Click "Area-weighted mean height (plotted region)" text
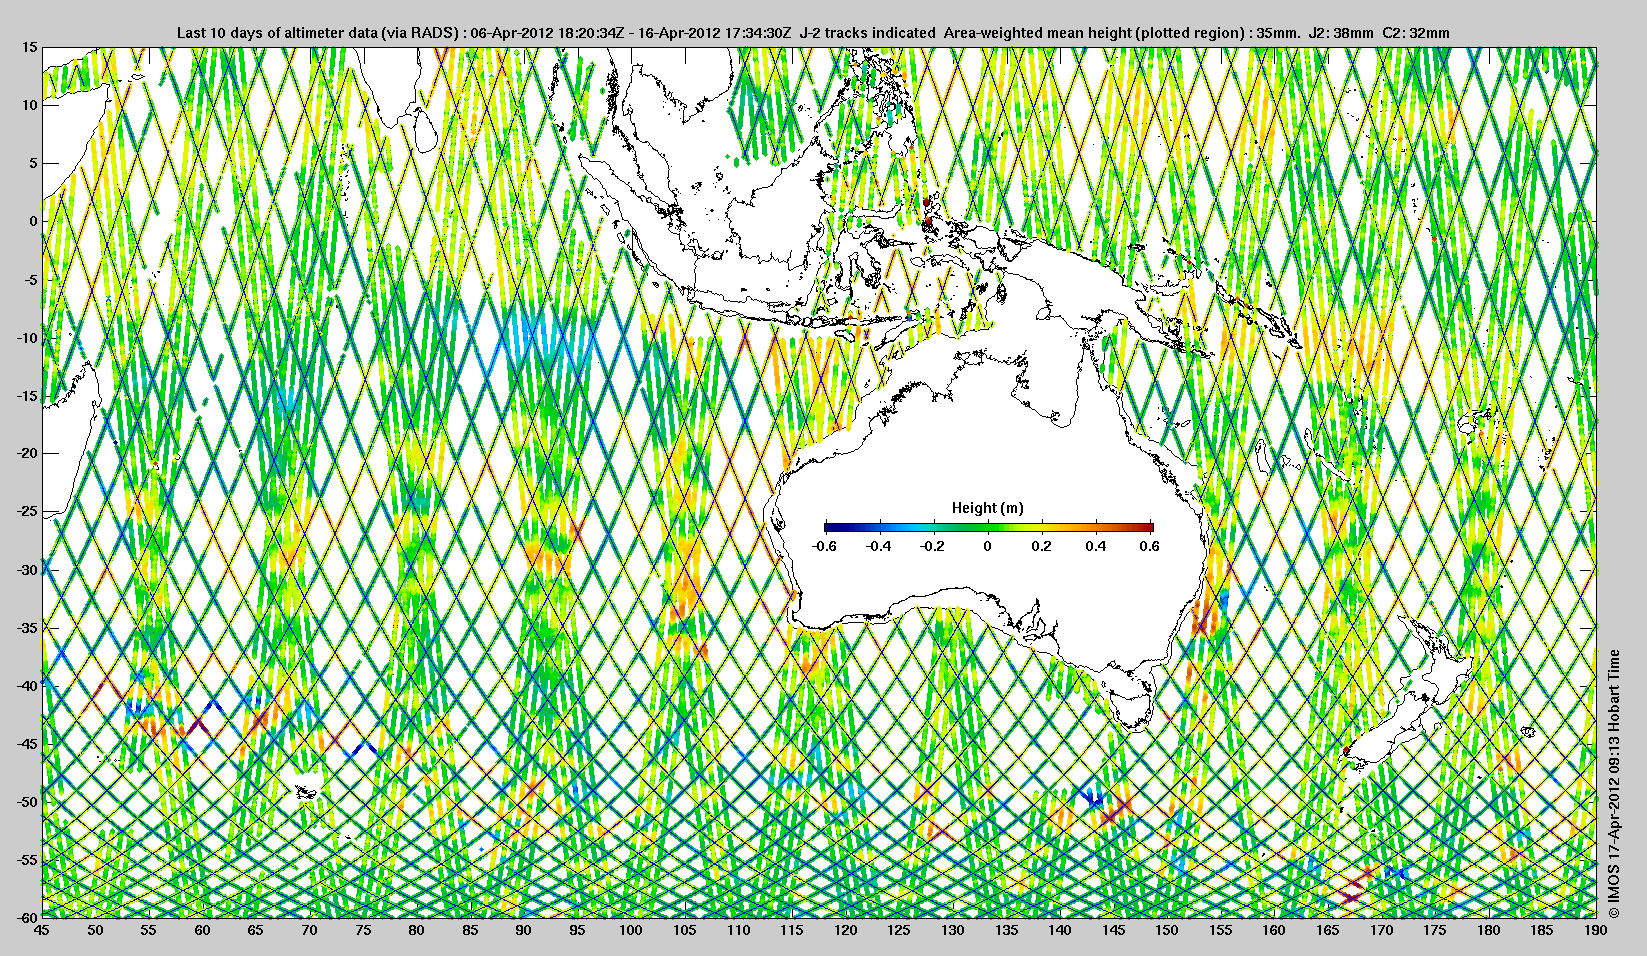 pos(1094,33)
